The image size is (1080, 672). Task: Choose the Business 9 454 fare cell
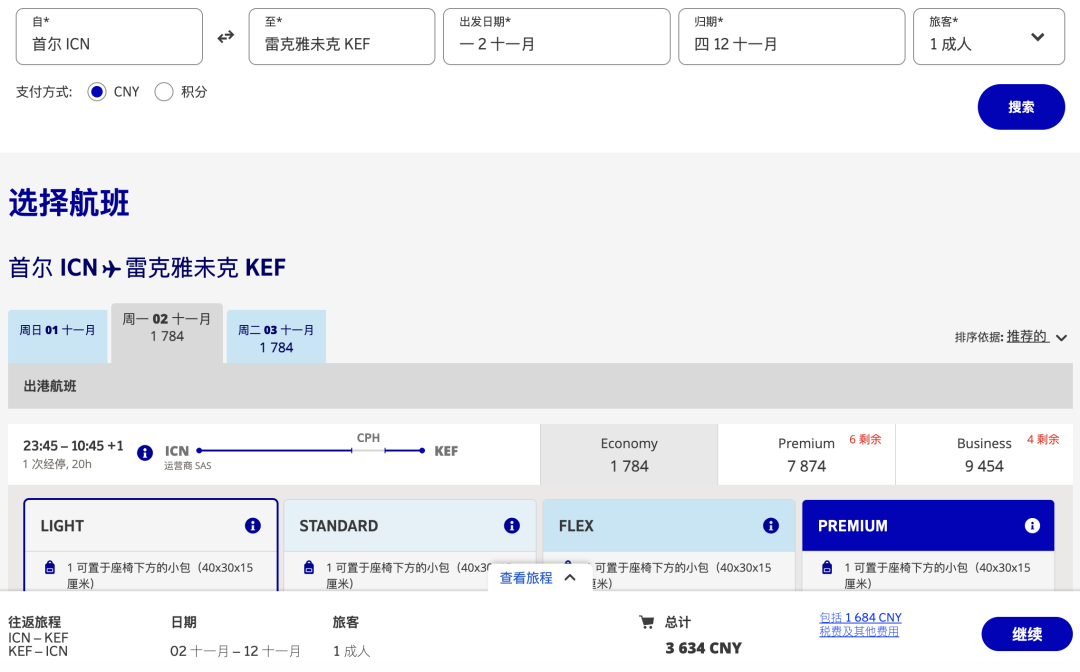point(984,455)
